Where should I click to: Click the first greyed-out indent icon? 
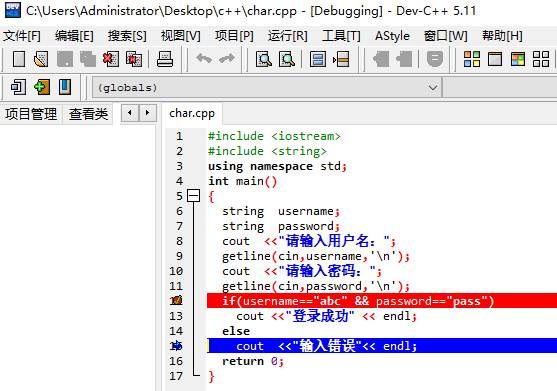(x=381, y=59)
